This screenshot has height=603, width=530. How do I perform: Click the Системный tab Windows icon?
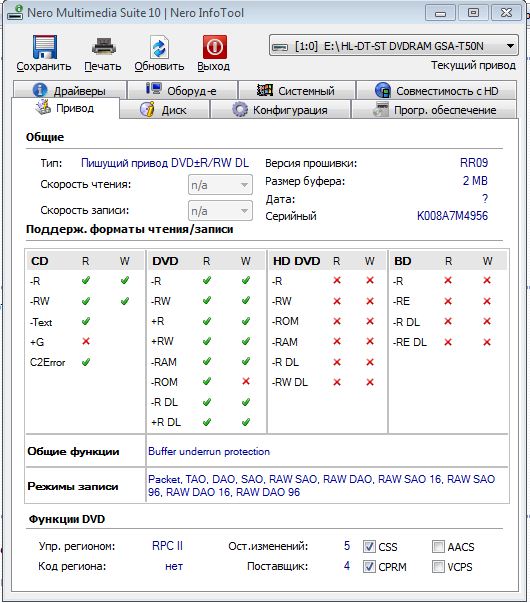point(264,90)
